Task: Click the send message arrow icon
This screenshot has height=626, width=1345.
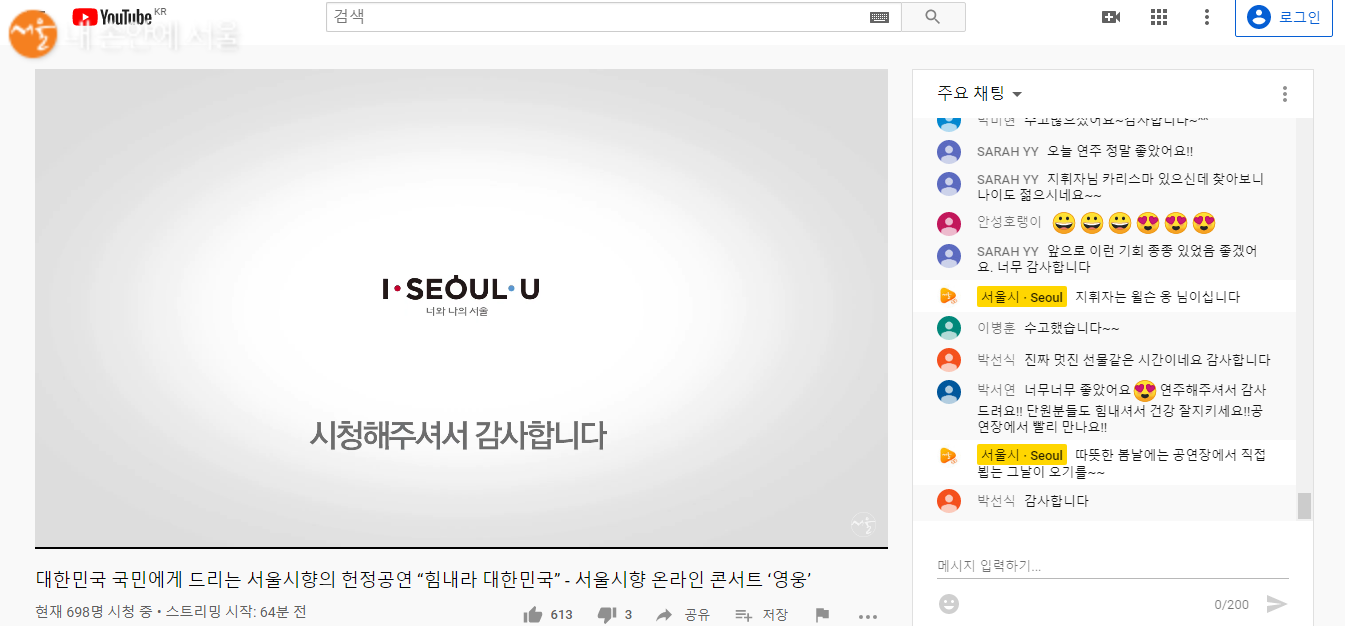Action: pyautogui.click(x=1276, y=604)
